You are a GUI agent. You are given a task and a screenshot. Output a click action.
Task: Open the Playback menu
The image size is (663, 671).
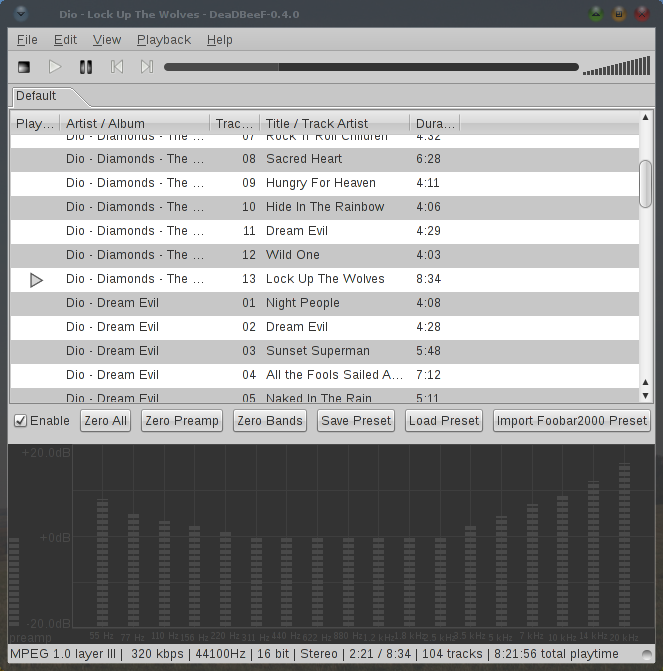click(x=164, y=40)
